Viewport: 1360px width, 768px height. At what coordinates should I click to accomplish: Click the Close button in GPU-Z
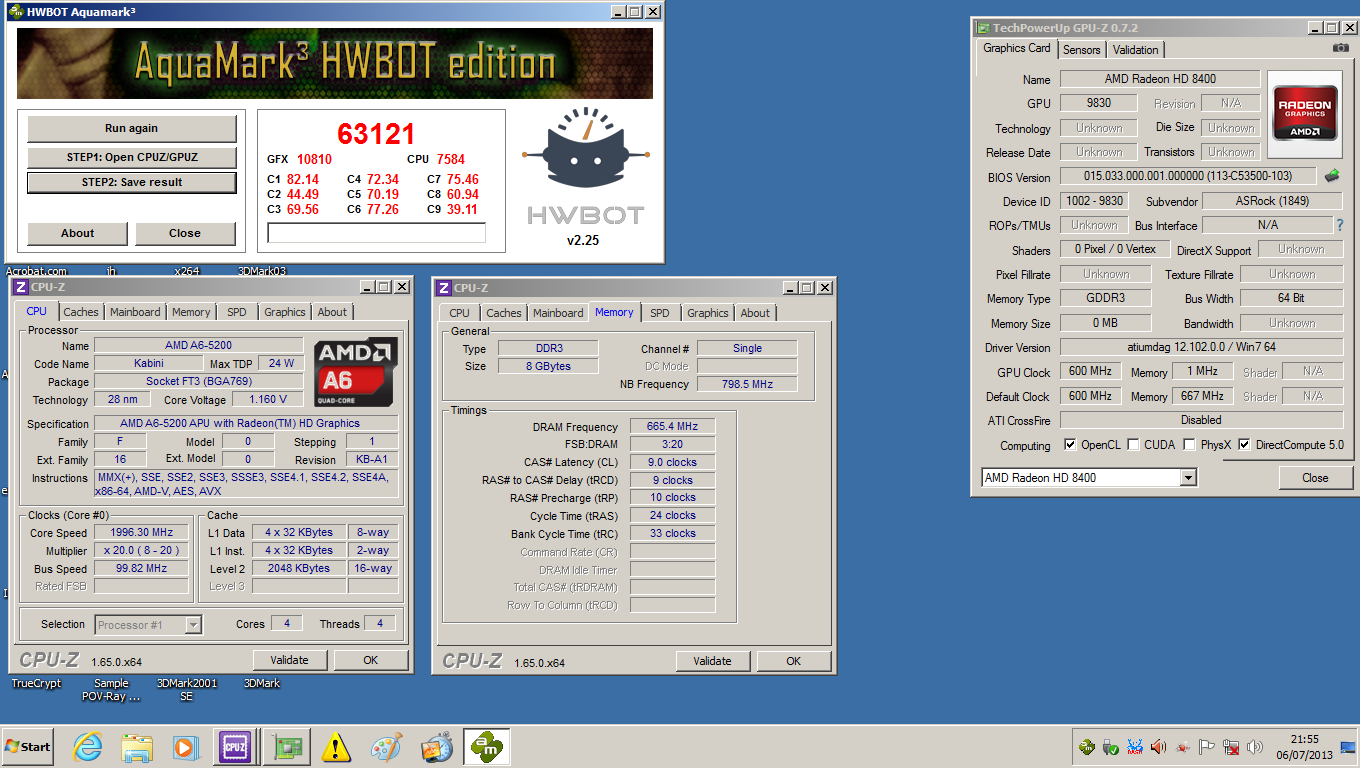[1315, 478]
